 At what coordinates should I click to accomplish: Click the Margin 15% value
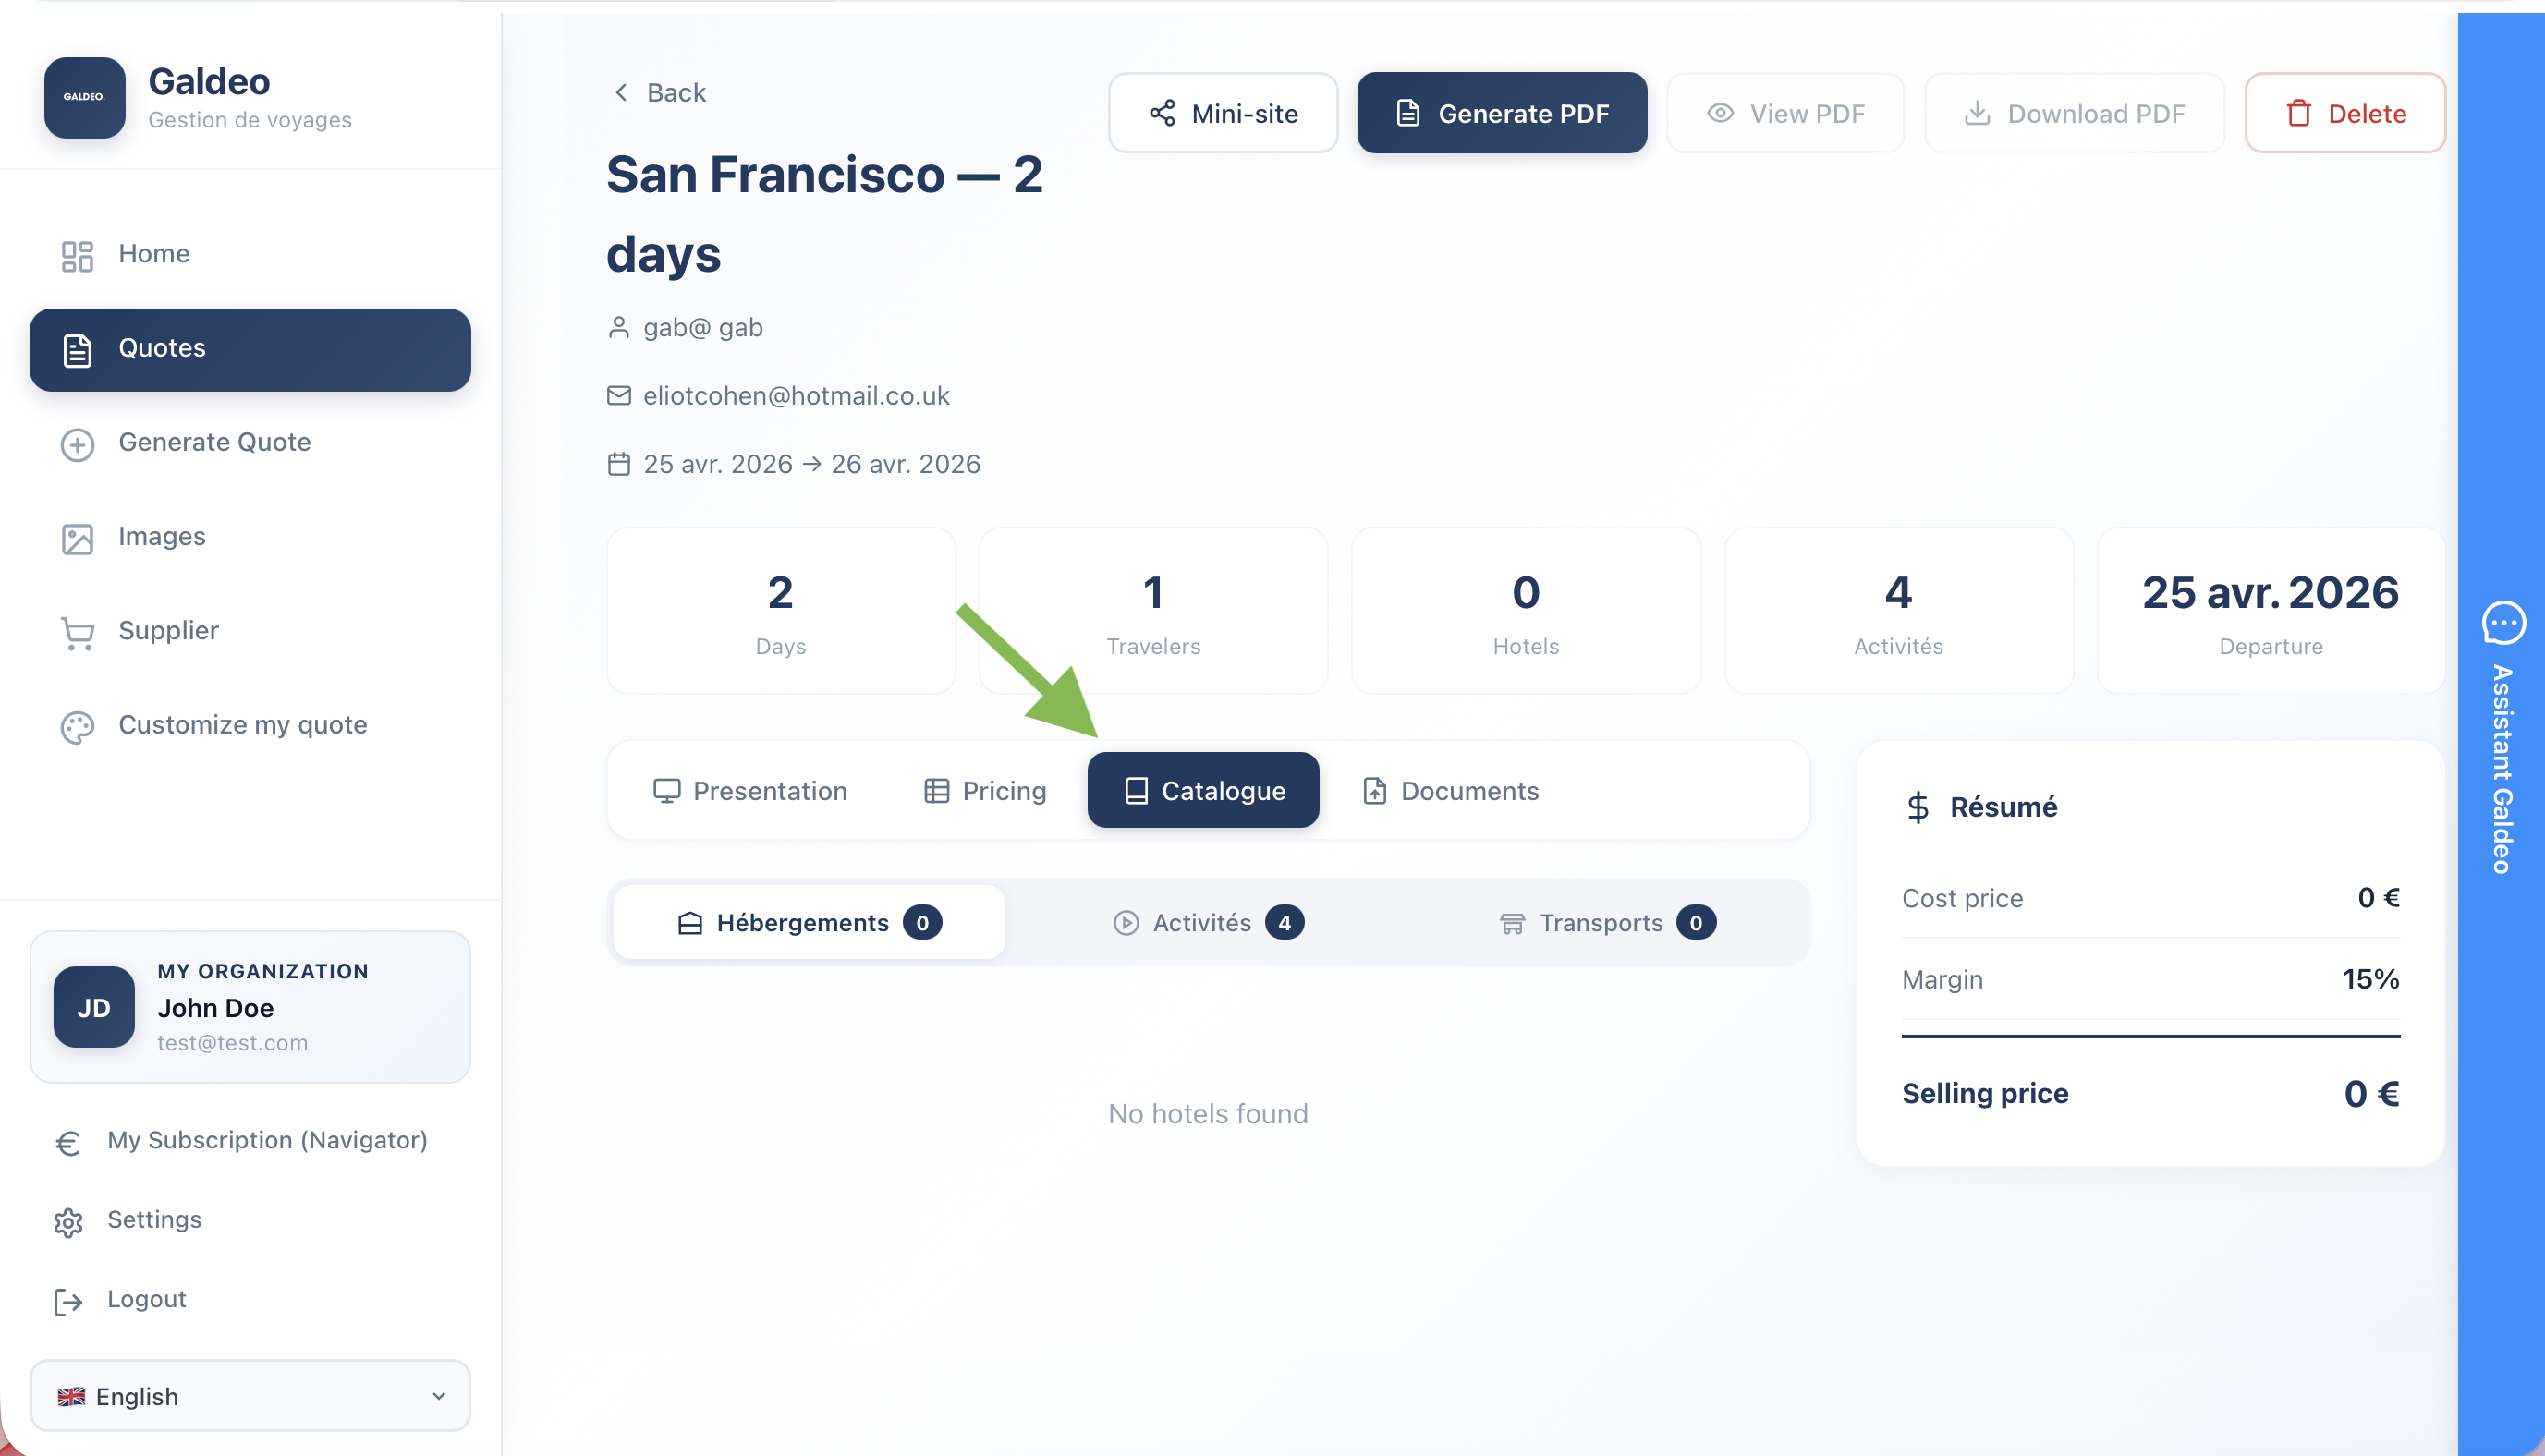tap(2370, 979)
